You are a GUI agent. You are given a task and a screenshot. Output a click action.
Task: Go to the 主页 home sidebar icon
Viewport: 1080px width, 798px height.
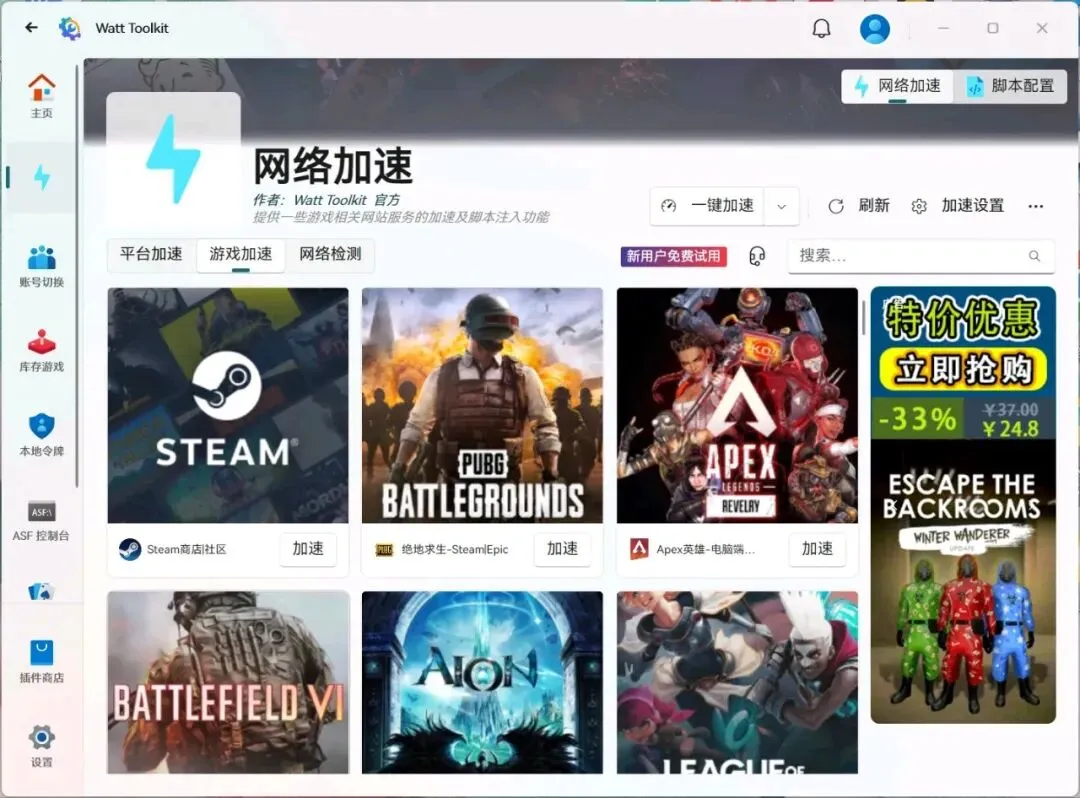(x=41, y=96)
